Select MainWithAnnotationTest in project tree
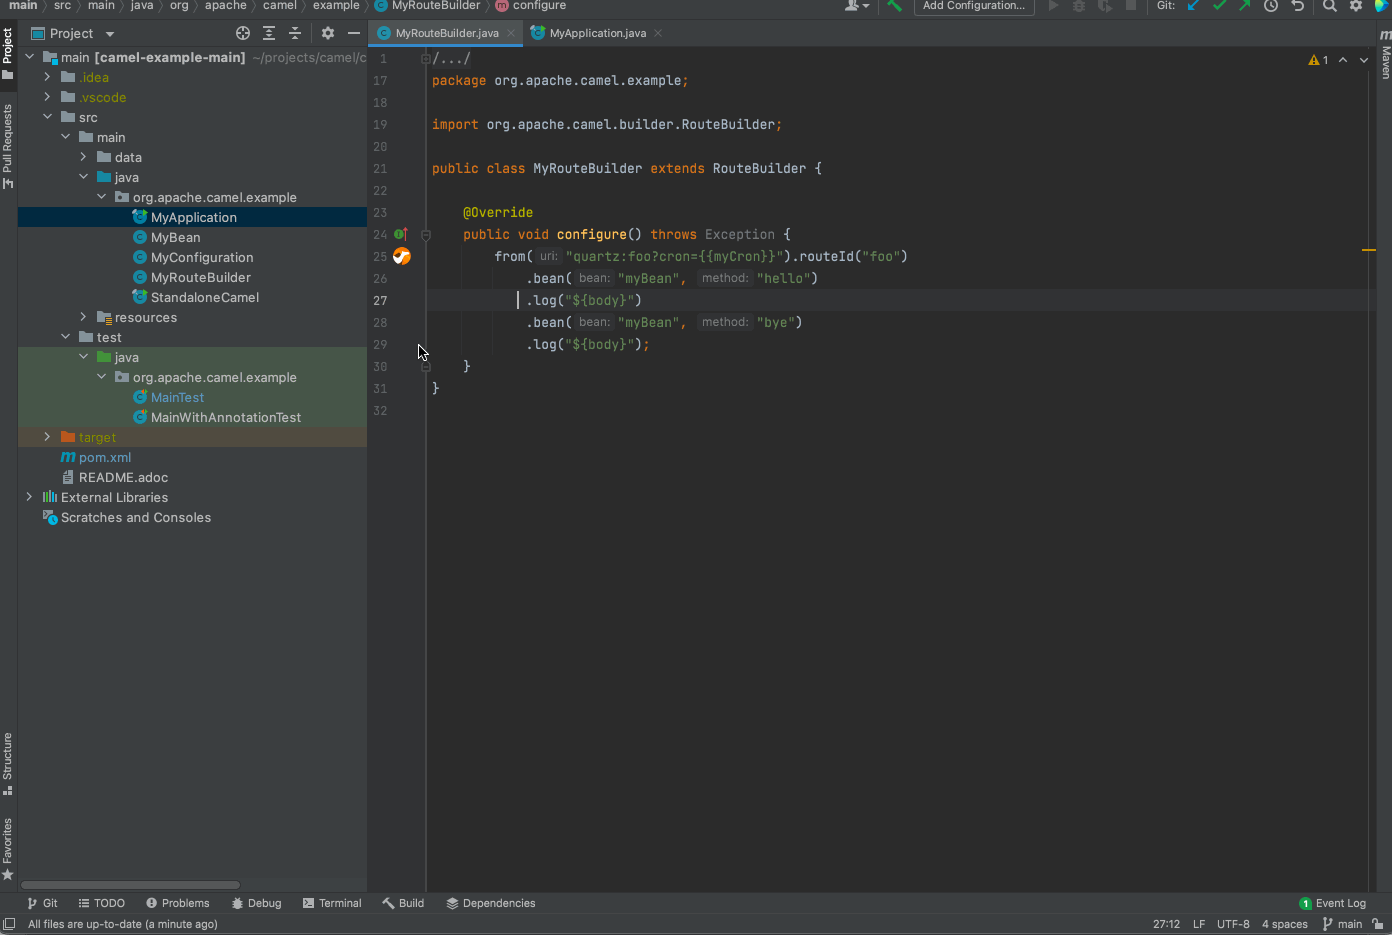The image size is (1392, 935). [x=226, y=417]
